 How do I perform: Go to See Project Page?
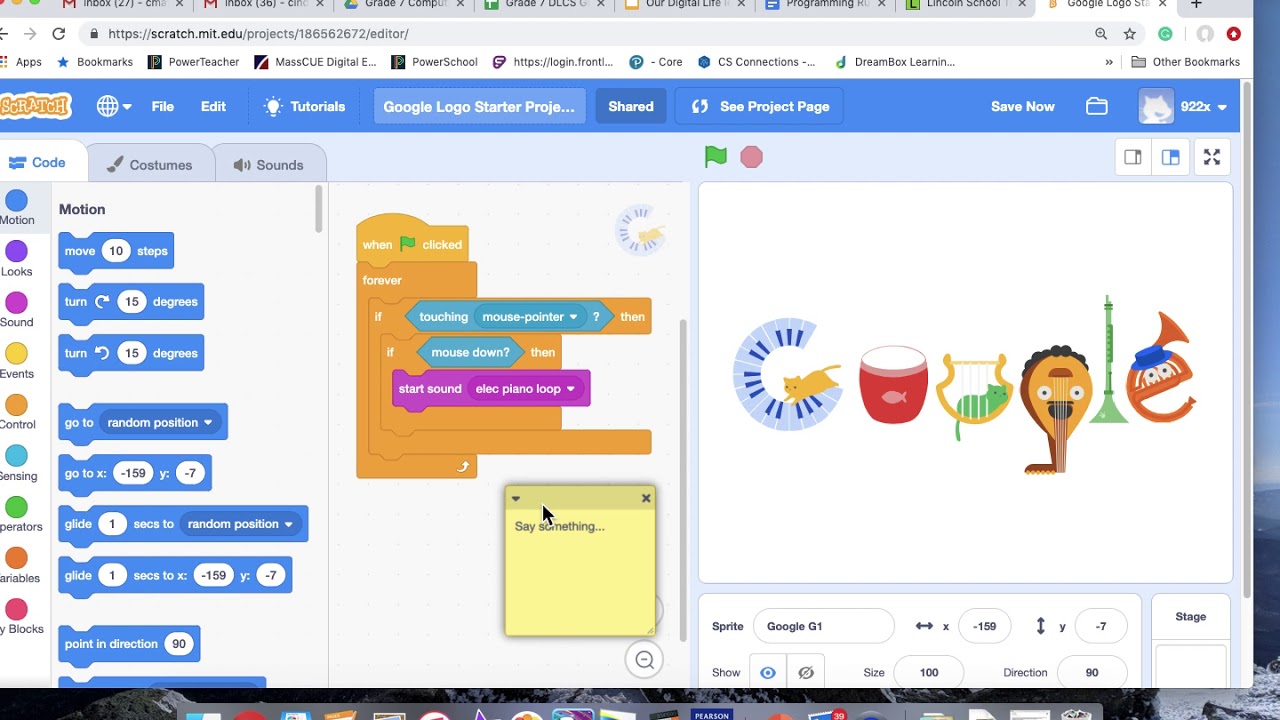point(760,106)
